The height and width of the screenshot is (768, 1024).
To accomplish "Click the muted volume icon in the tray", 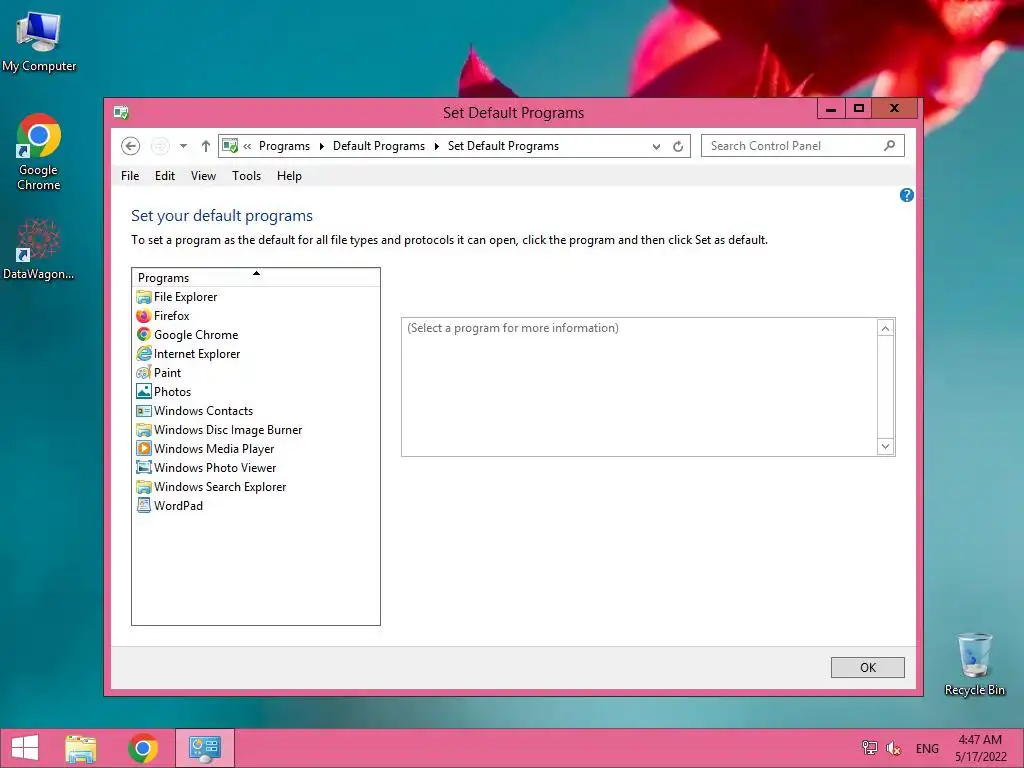I will (893, 748).
